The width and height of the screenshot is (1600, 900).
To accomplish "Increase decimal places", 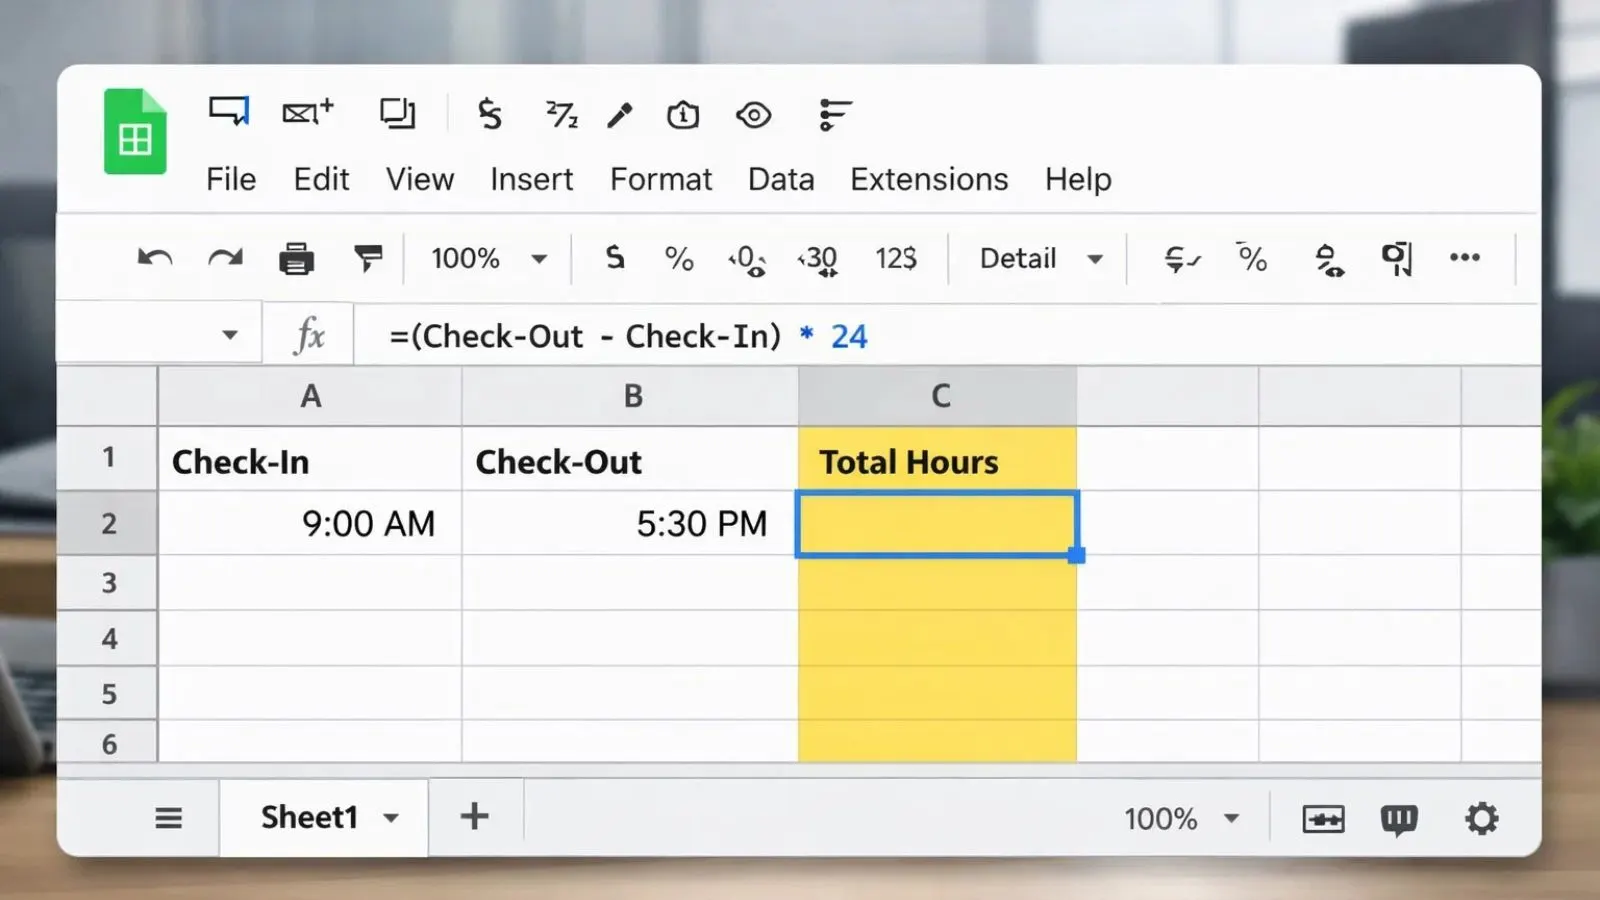I will [x=818, y=259].
